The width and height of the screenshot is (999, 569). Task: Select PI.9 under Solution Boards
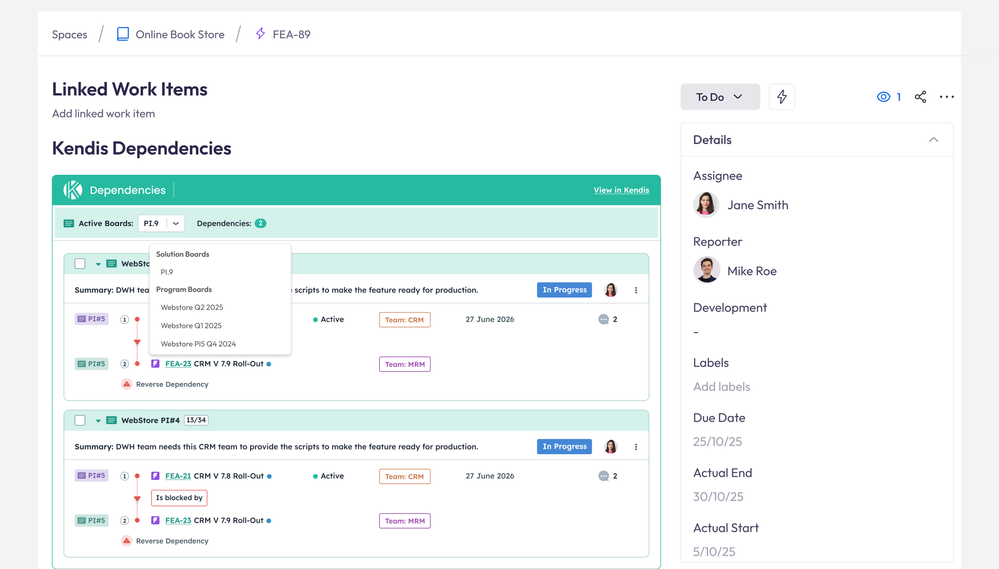pos(167,272)
